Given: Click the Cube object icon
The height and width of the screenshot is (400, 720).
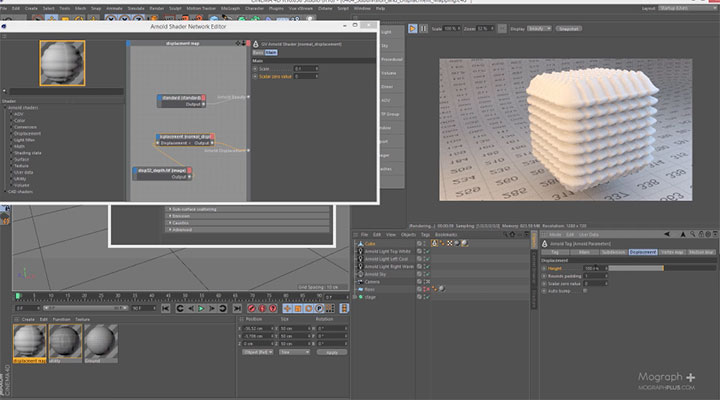Looking at the screenshot, I should 360,243.
